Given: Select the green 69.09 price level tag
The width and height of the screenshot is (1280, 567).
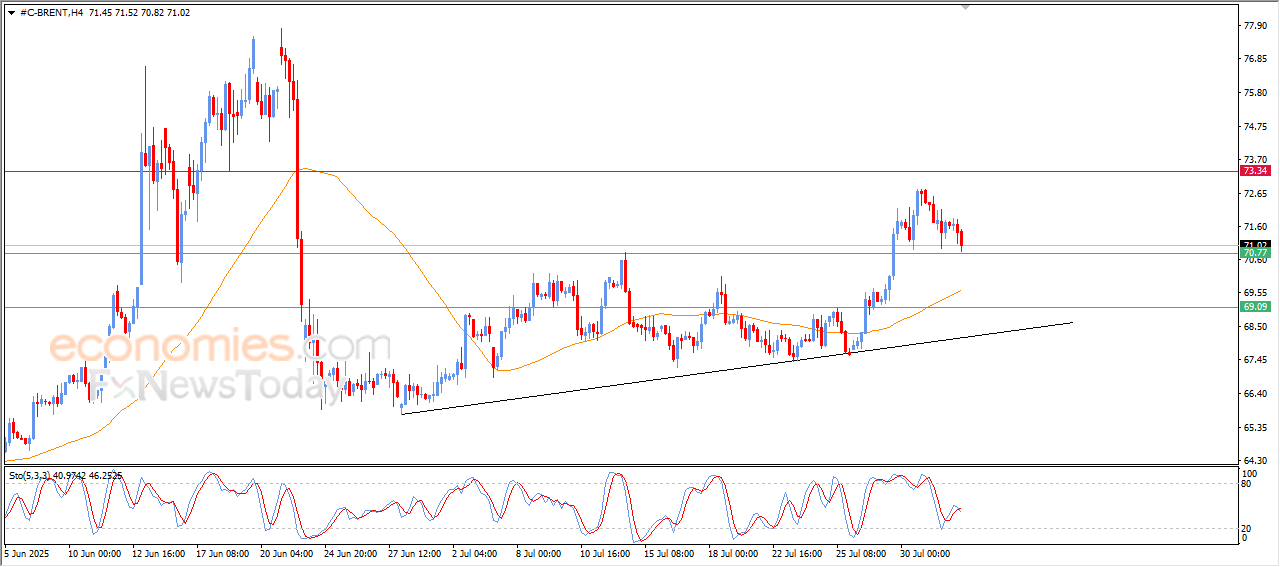Looking at the screenshot, I should click(x=1254, y=306).
